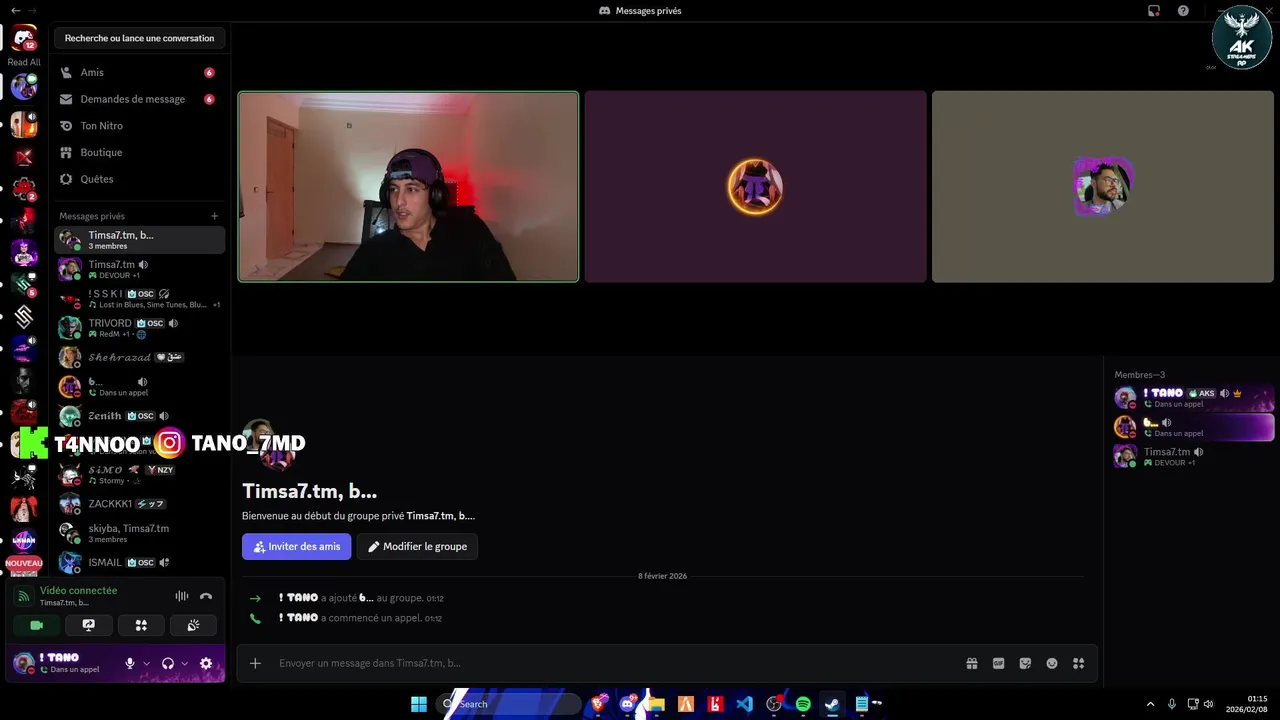Click Read All at top of server list
Image resolution: width=1280 pixels, height=720 pixels.
(24, 62)
